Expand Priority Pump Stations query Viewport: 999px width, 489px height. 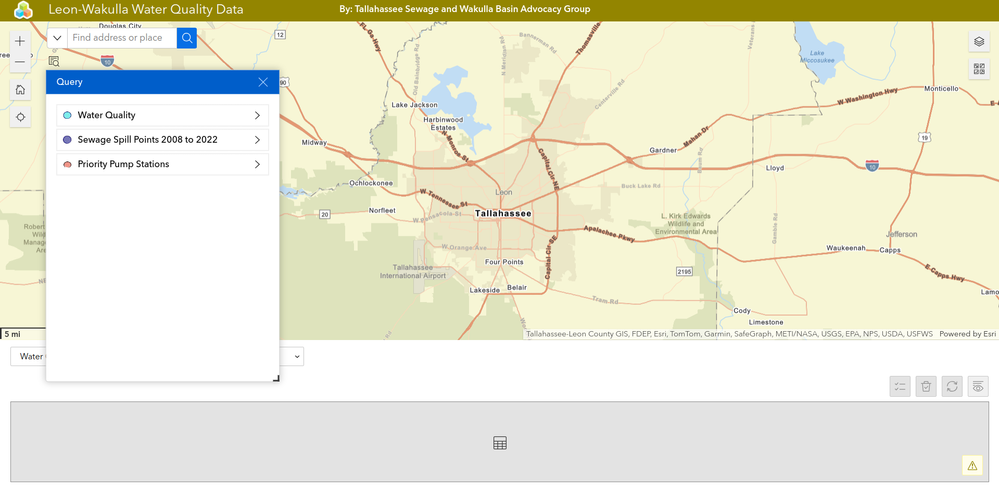coord(162,164)
